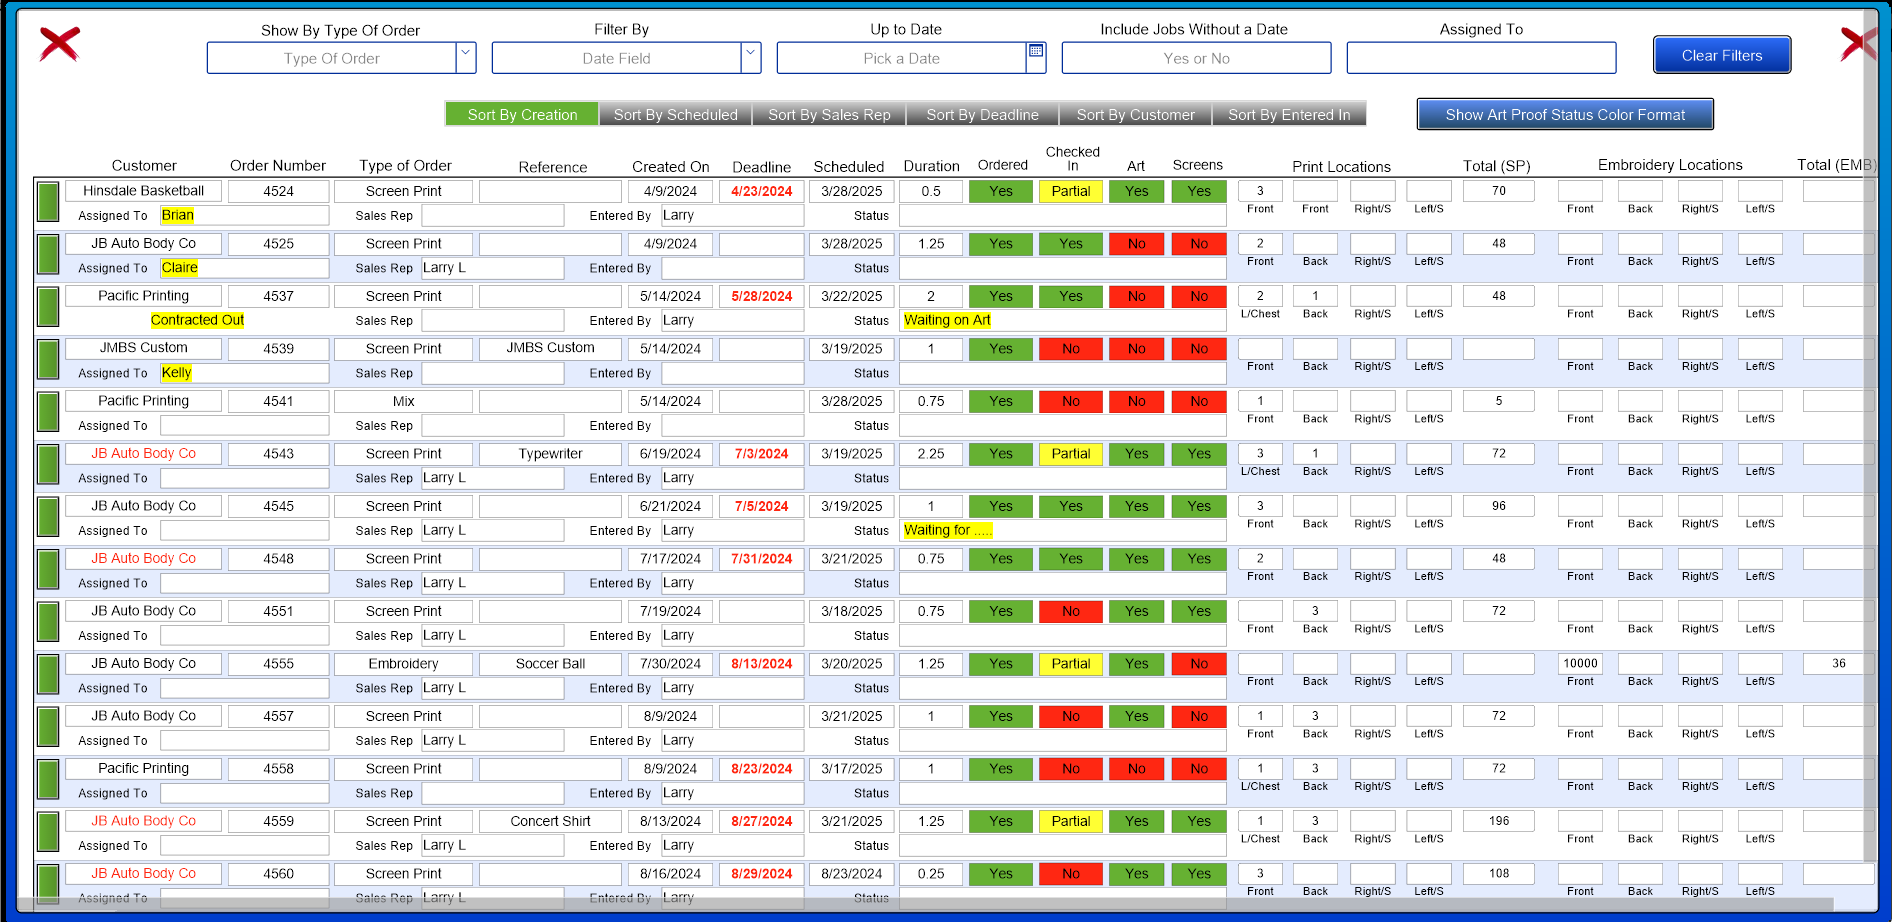Click Show Art Proof Status Color Format

[x=1564, y=114]
